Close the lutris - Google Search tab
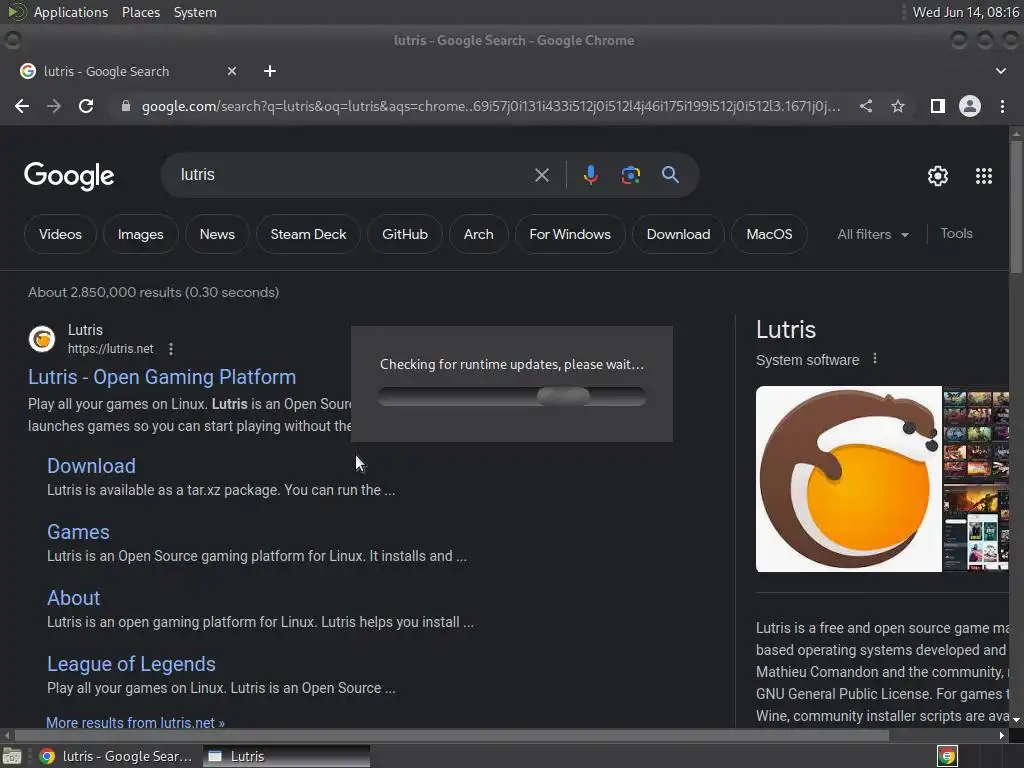Screen dimensions: 1024x768 click(x=232, y=71)
